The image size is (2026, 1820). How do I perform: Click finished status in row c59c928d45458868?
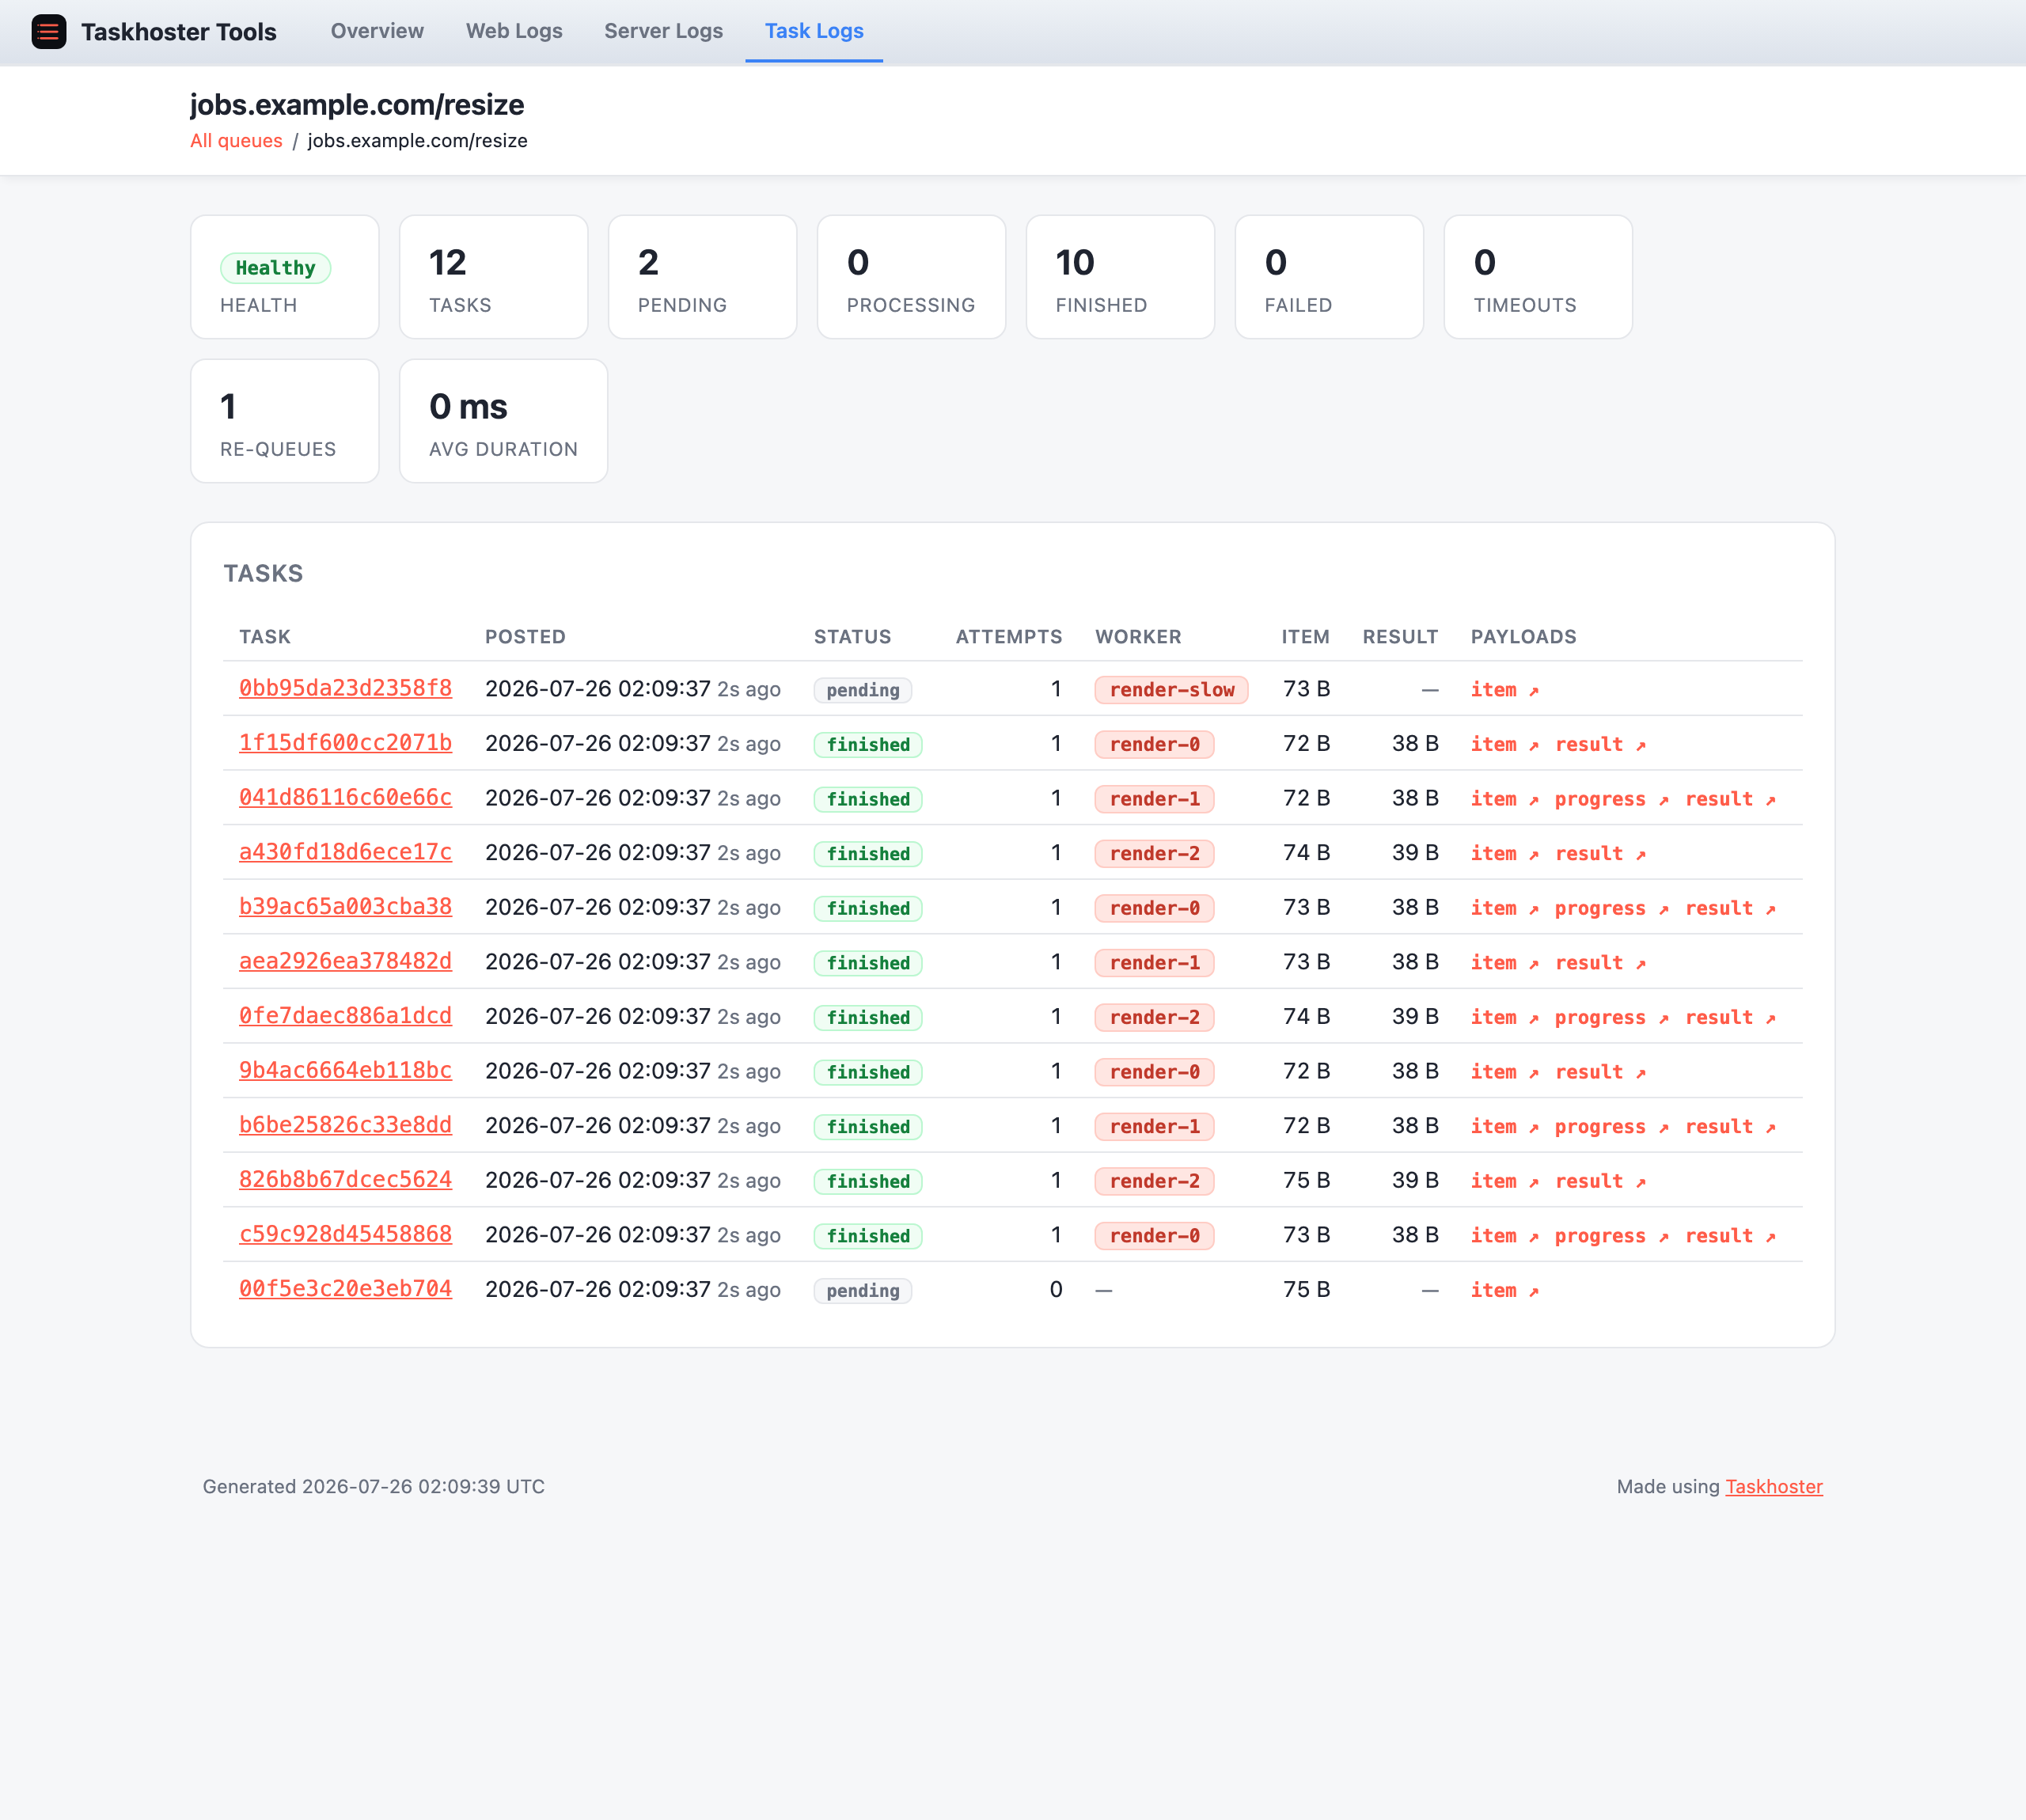[x=868, y=1236]
